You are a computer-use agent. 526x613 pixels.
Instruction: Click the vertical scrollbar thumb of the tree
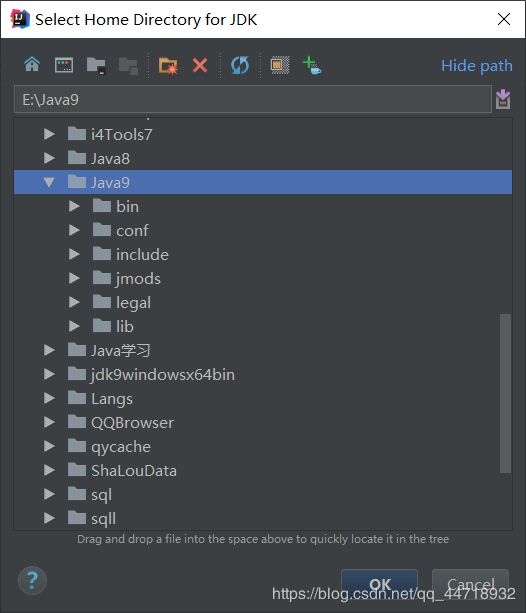point(506,393)
